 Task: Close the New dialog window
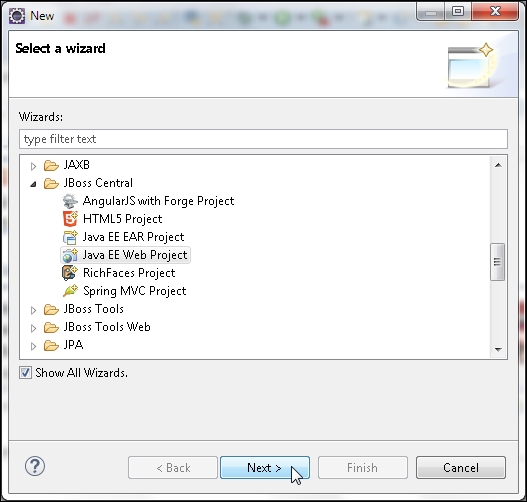click(495, 11)
